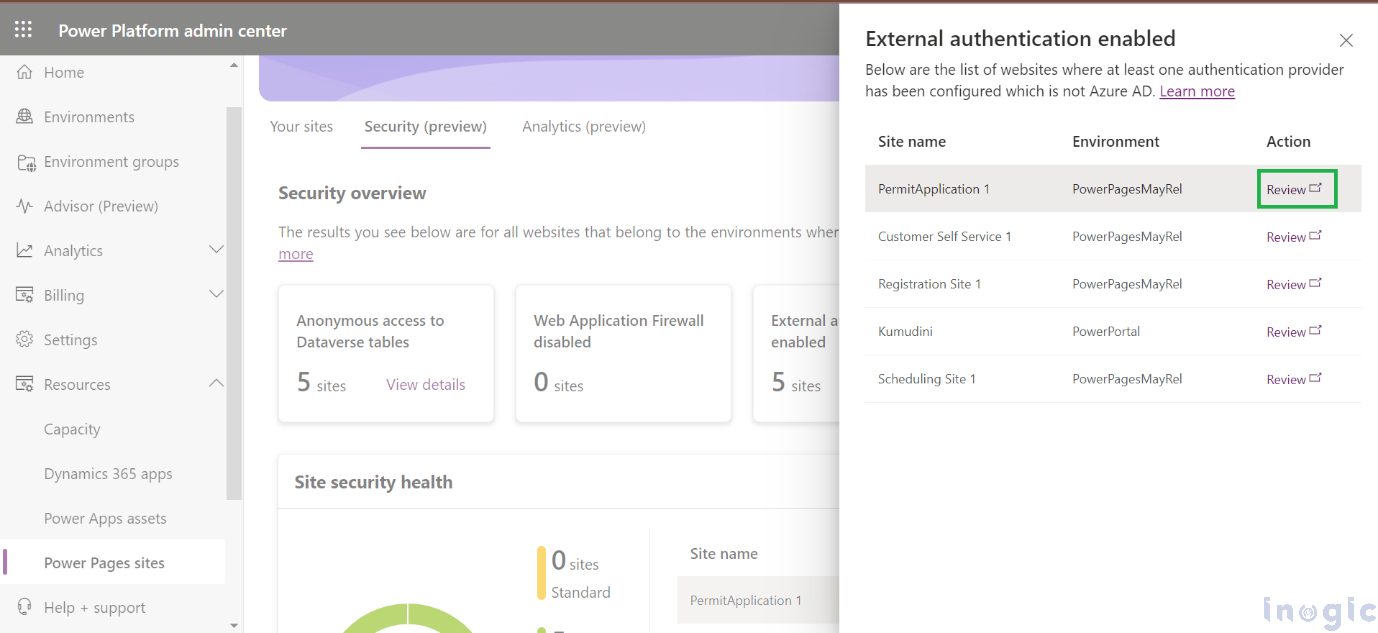
Task: Click external link icon for Registration Site 1
Action: (1316, 283)
